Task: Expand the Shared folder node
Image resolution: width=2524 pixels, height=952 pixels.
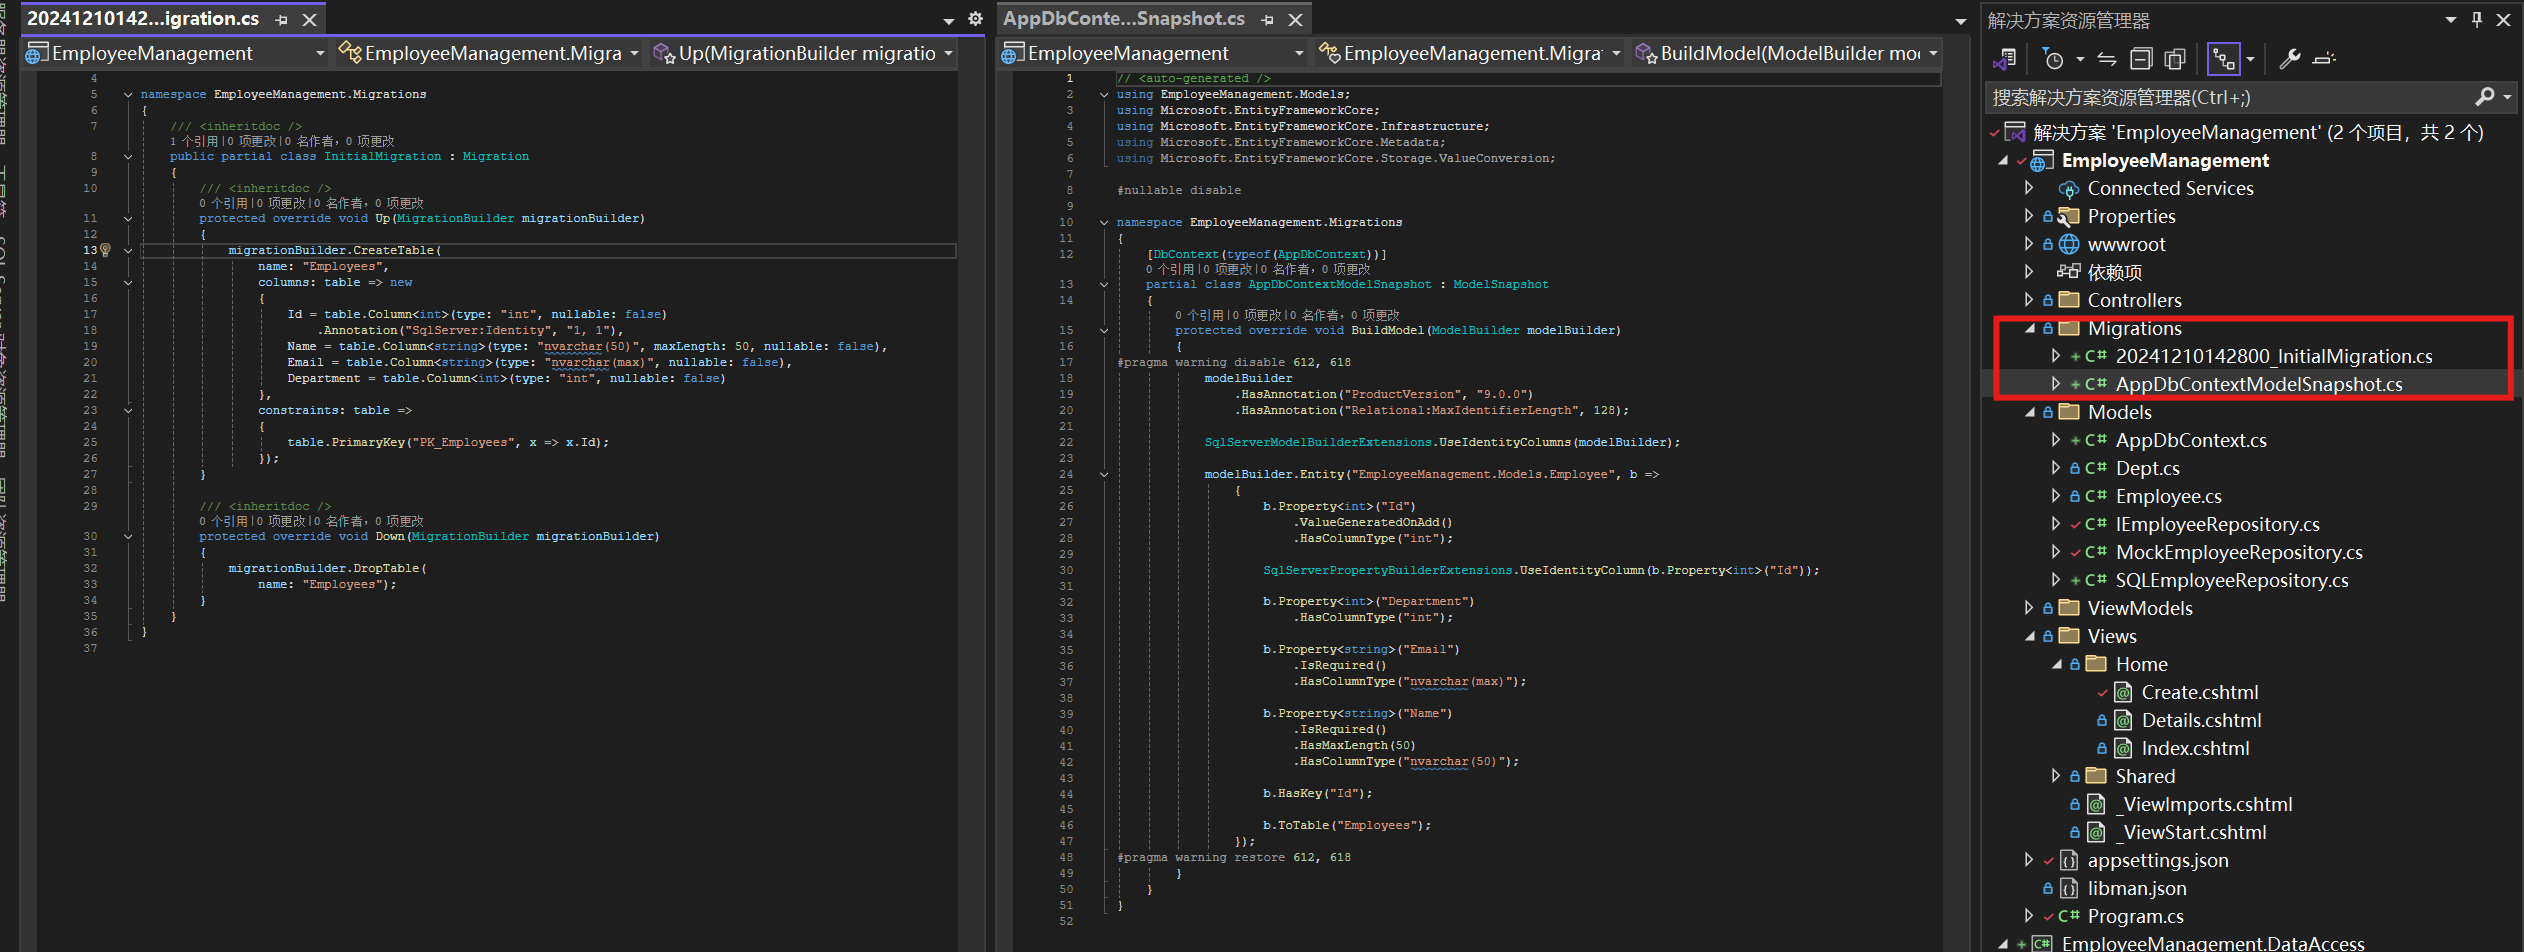Action: click(x=2056, y=776)
